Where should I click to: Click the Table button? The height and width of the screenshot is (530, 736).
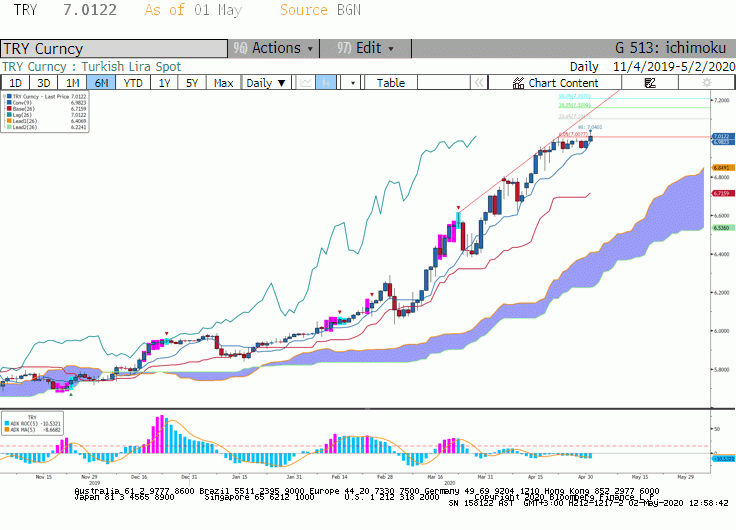pyautogui.click(x=391, y=83)
